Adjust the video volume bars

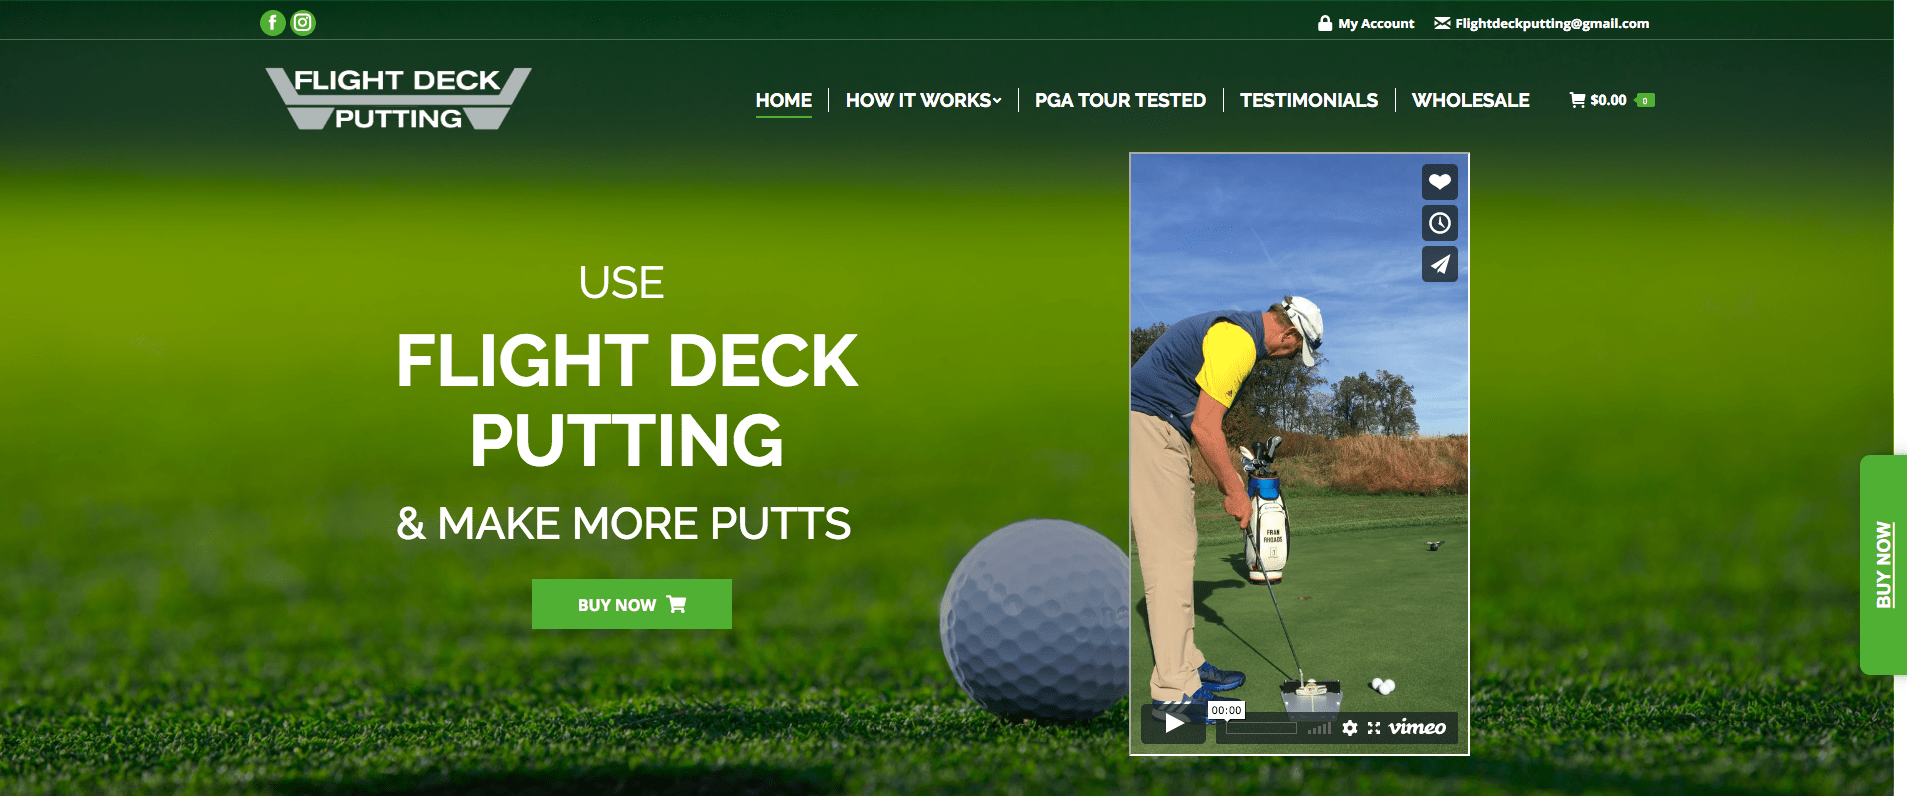[x=1319, y=728]
